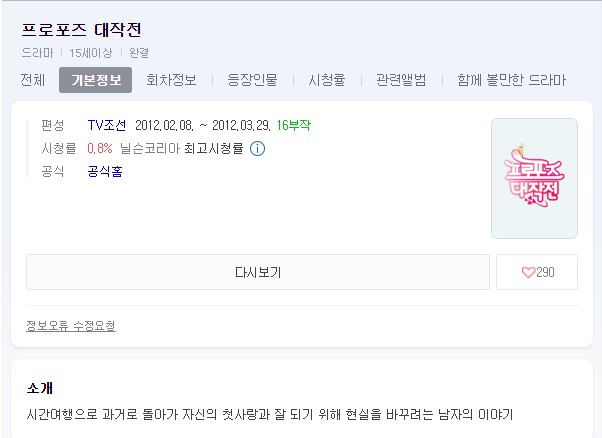The width and height of the screenshot is (602, 438).
Task: Click the 16부작 episode count text
Action: pyautogui.click(x=294, y=125)
